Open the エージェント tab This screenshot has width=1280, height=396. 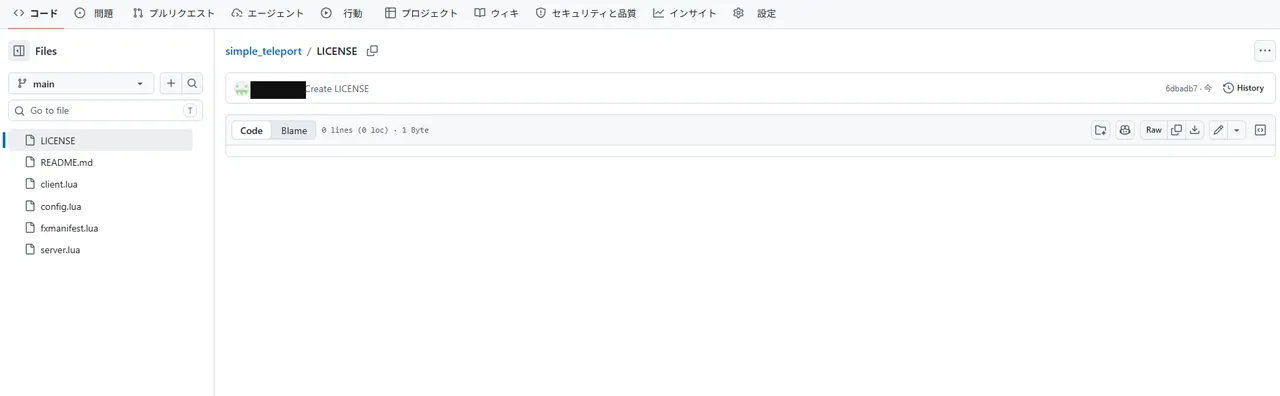(267, 14)
